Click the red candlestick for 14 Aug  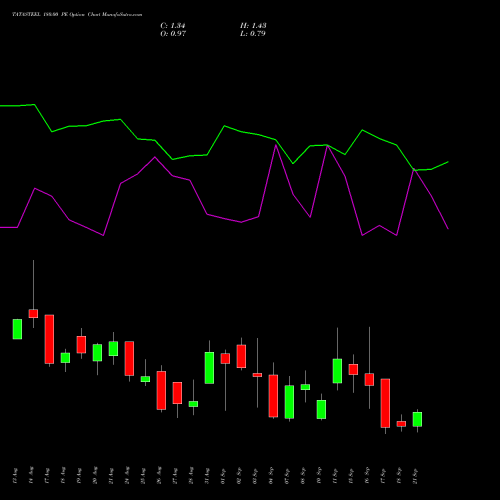pos(33,314)
